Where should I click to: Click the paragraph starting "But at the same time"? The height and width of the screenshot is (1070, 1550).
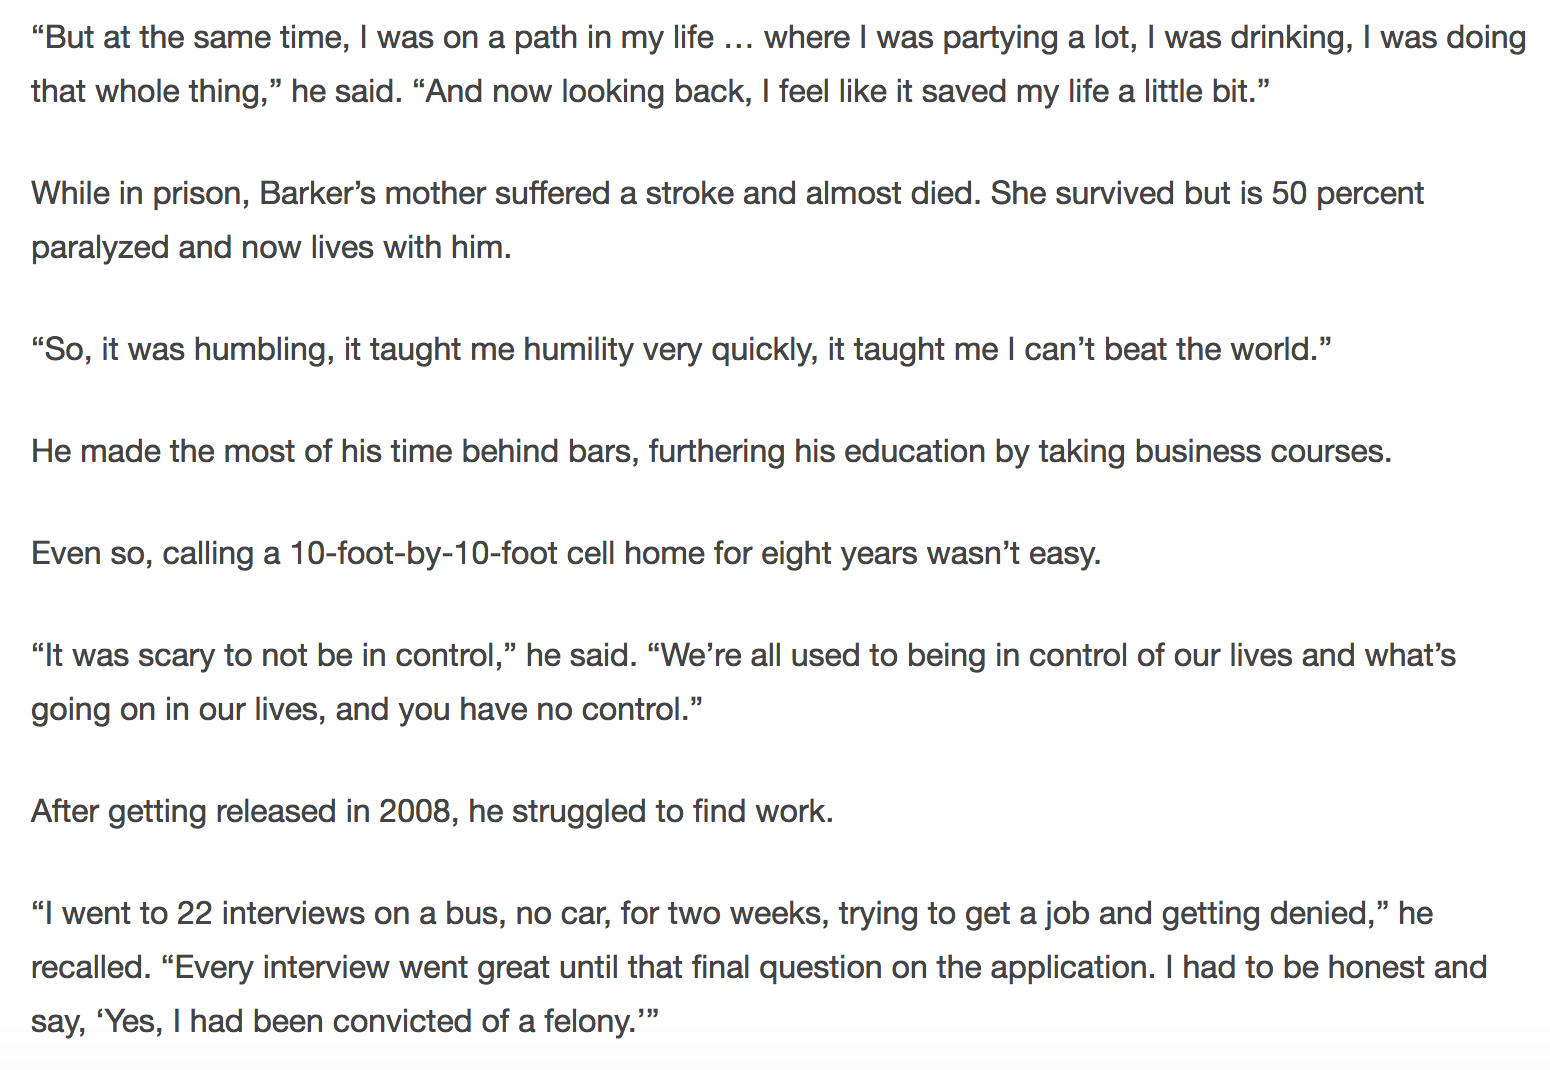(x=778, y=64)
